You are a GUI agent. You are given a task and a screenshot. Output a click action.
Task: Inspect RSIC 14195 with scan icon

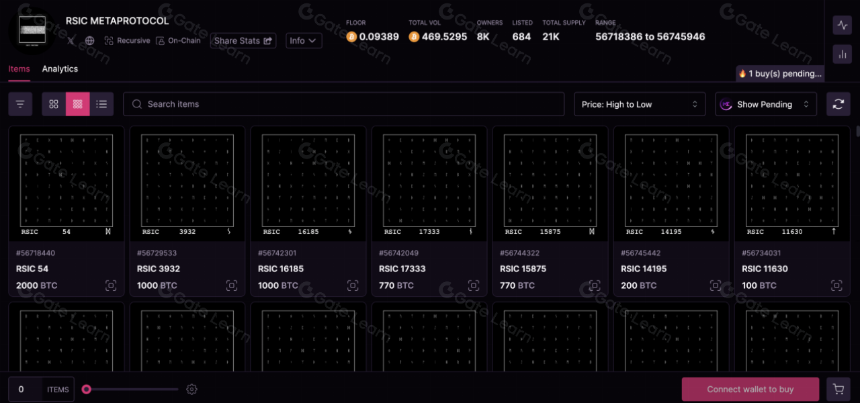pos(715,286)
